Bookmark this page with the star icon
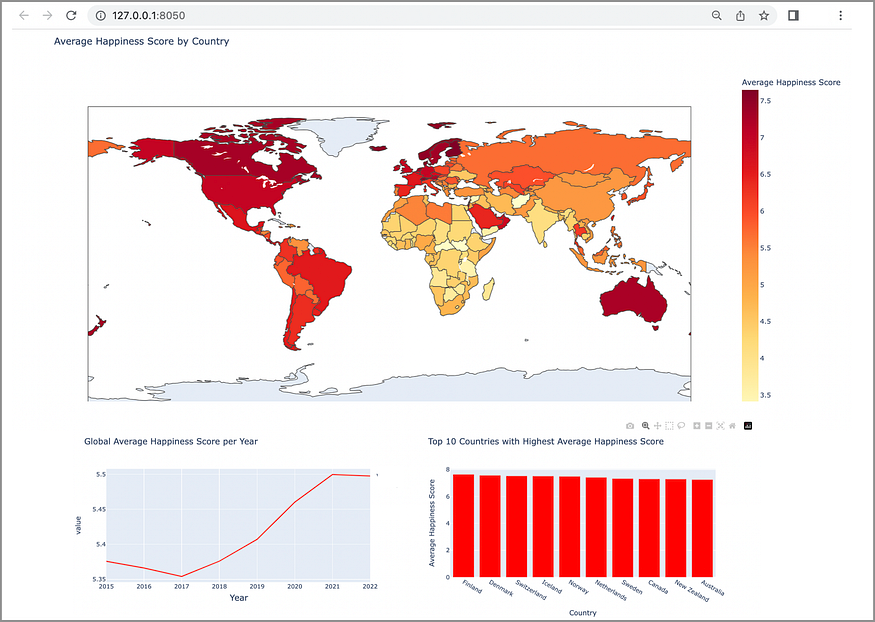Viewport: 875px width, 622px height. pyautogui.click(x=764, y=16)
